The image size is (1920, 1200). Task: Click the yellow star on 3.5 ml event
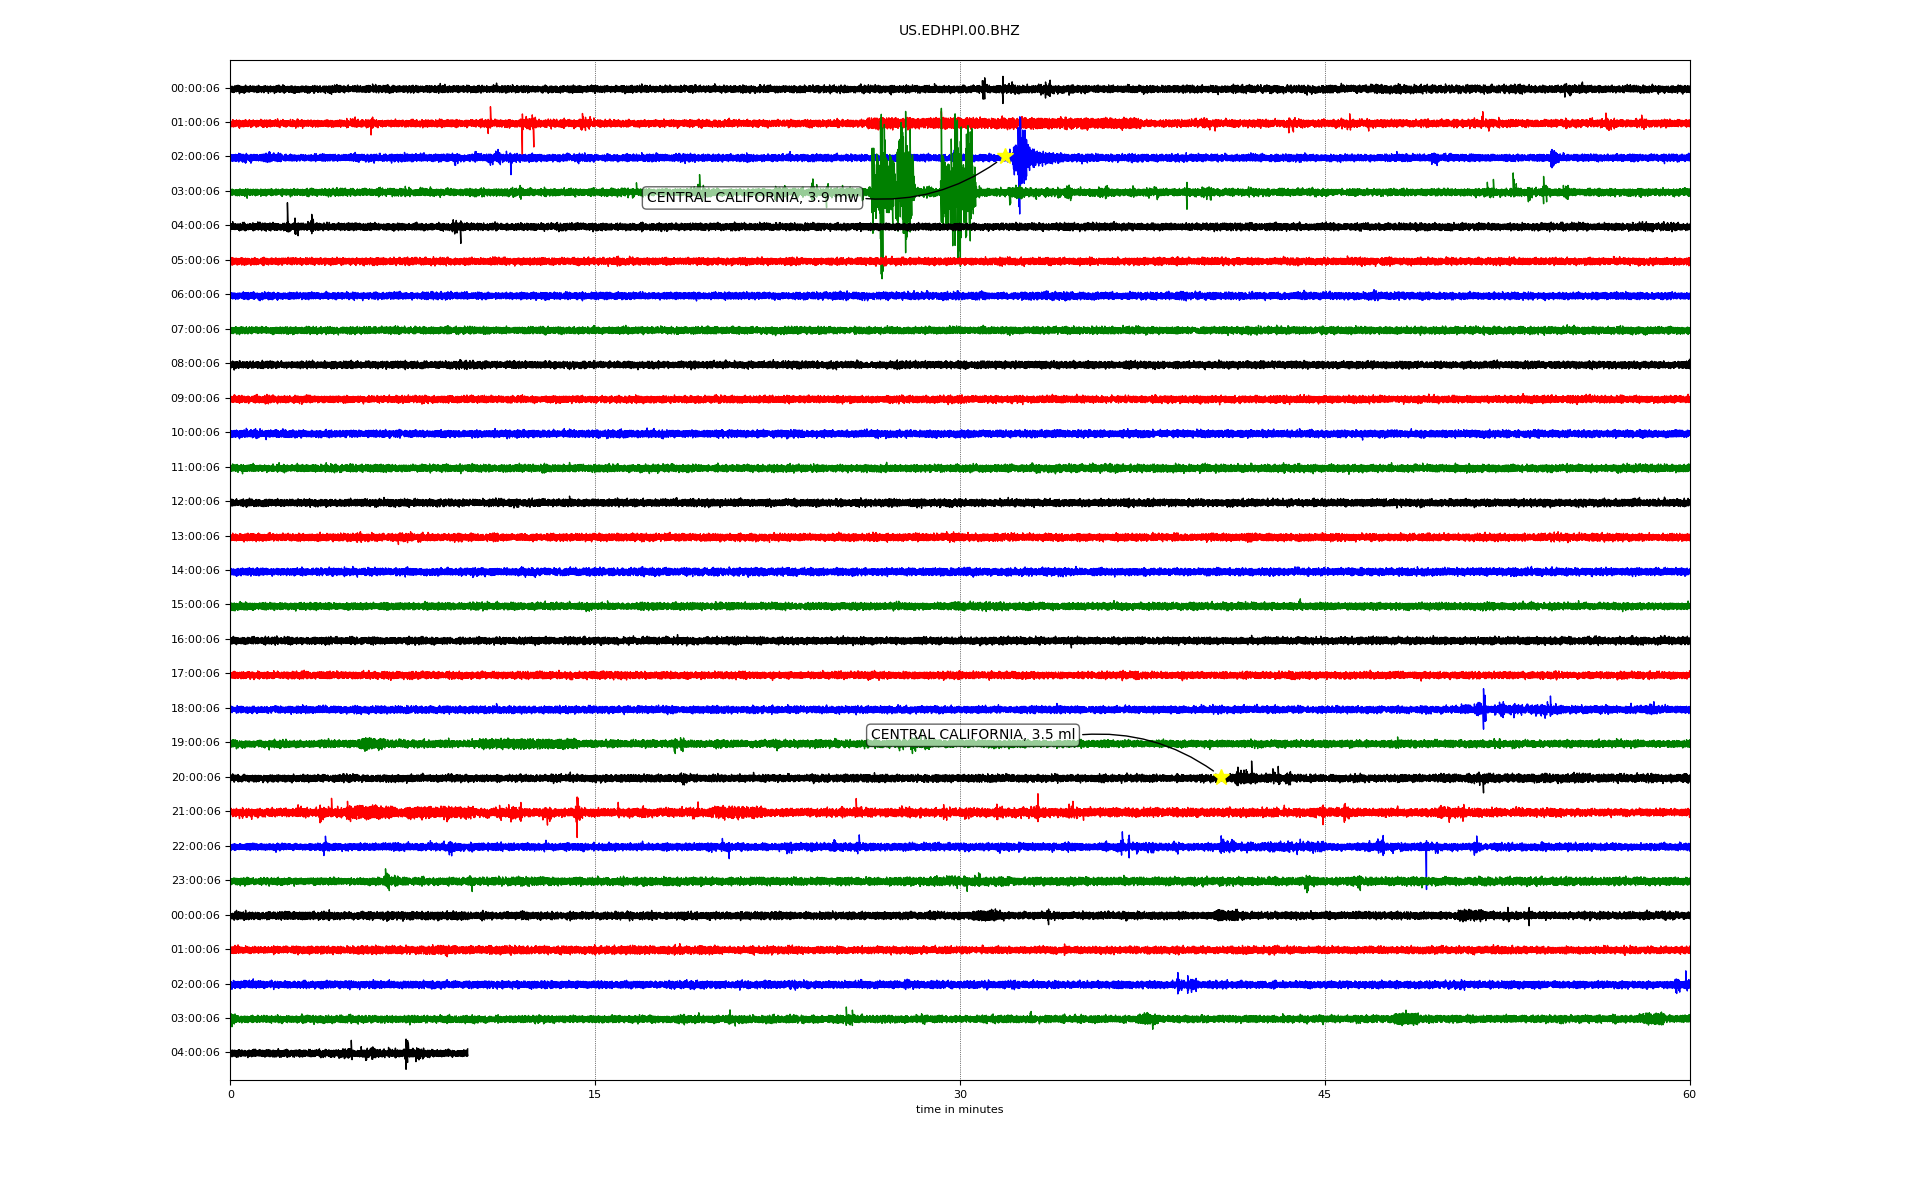1221,777
